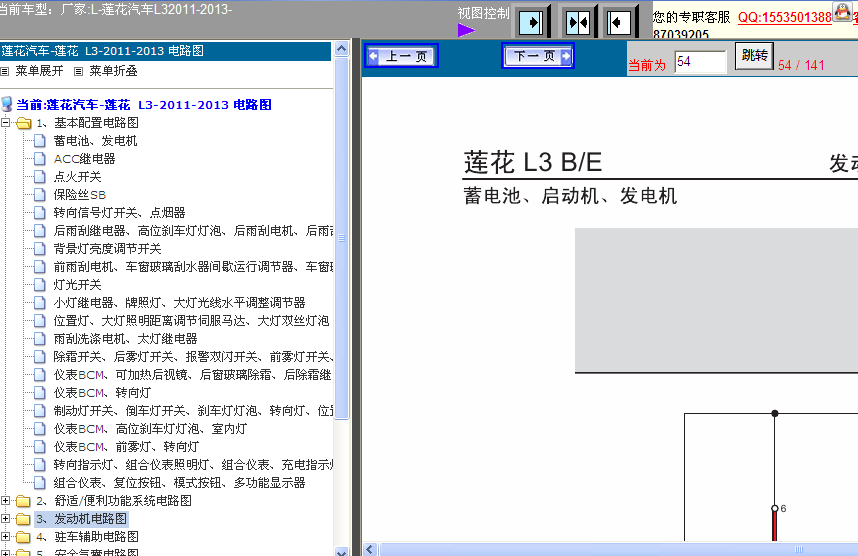This screenshot has width=858, height=556.
Task: Click the tree panel vertical scrollbar thumb
Action: (x=341, y=239)
